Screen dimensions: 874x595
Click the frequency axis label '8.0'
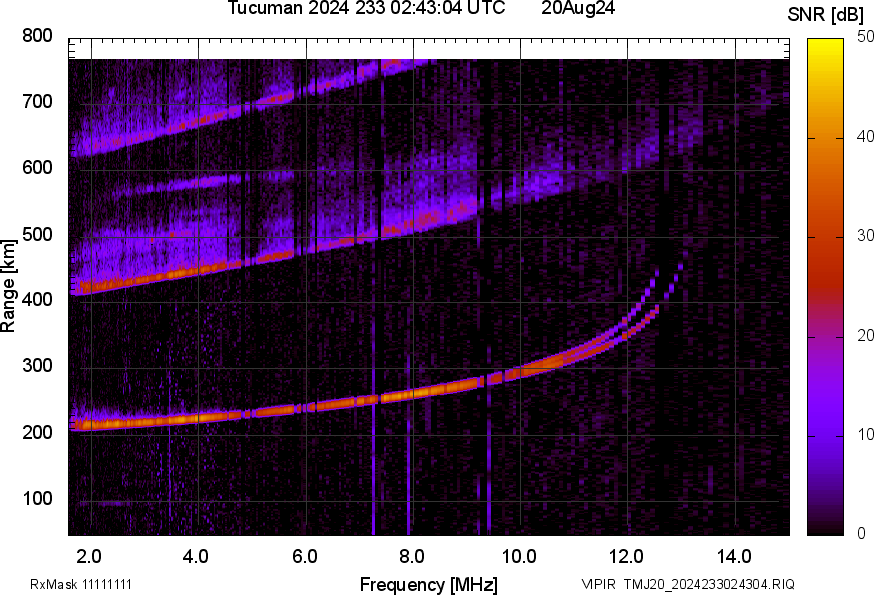tap(411, 557)
